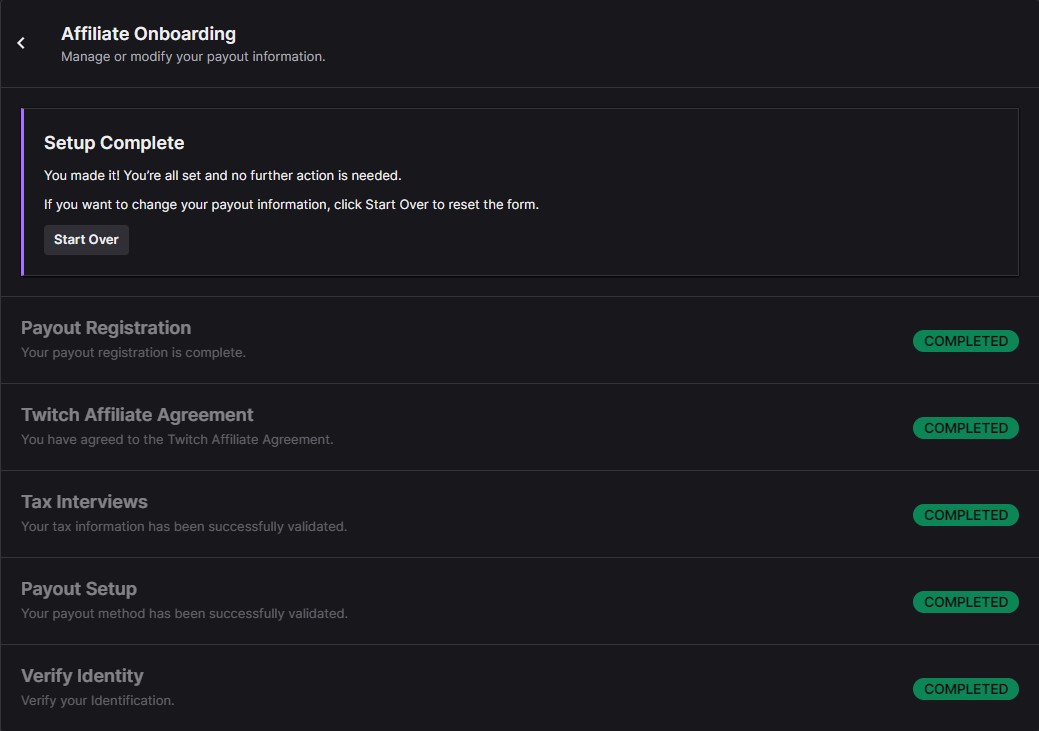Viewport: 1039px width, 731px height.
Task: Click the 'Verify your Identification' text
Action: coord(98,701)
